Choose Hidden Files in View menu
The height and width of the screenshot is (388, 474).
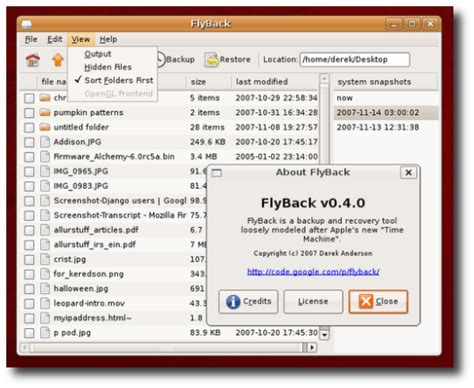click(113, 67)
